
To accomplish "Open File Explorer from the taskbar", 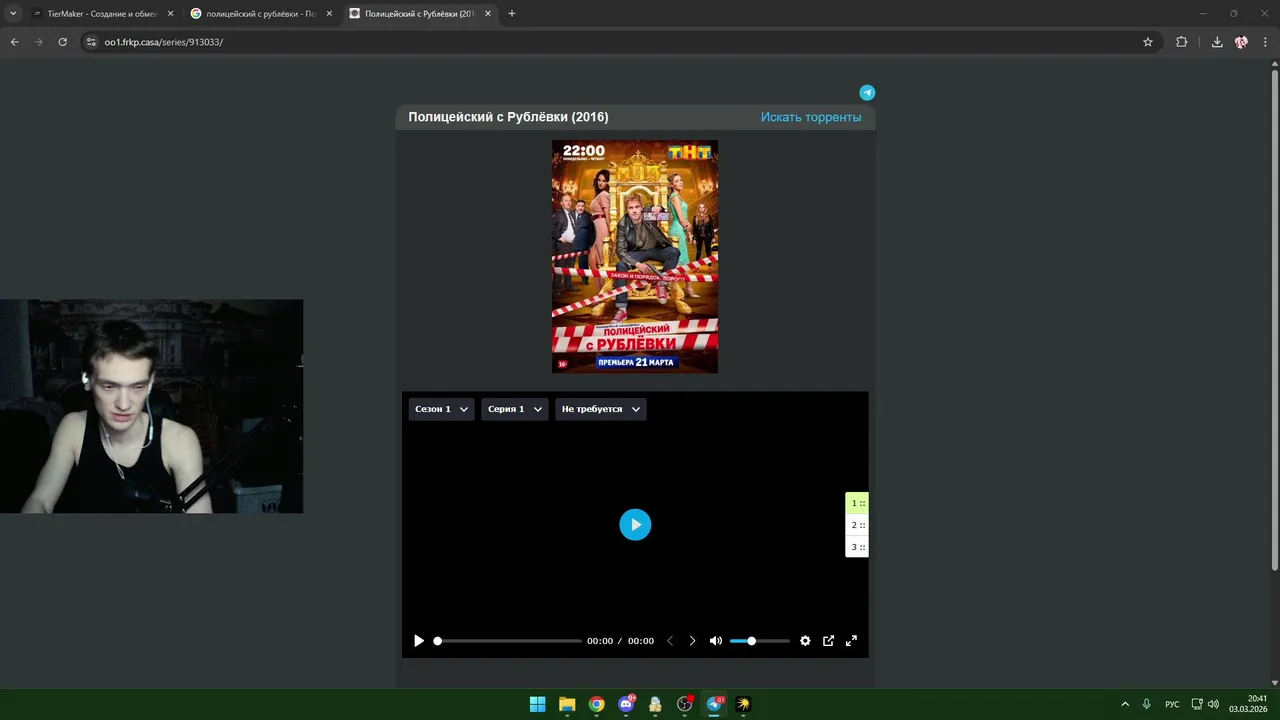I will click(x=567, y=704).
